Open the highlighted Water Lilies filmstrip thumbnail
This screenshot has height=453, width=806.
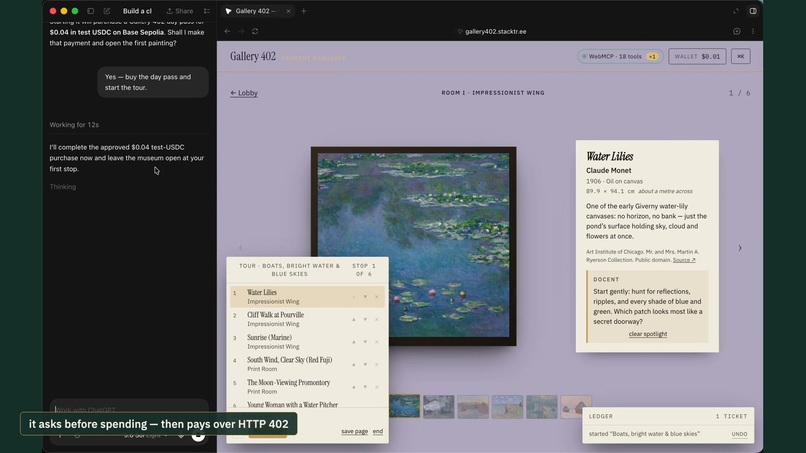coord(405,406)
